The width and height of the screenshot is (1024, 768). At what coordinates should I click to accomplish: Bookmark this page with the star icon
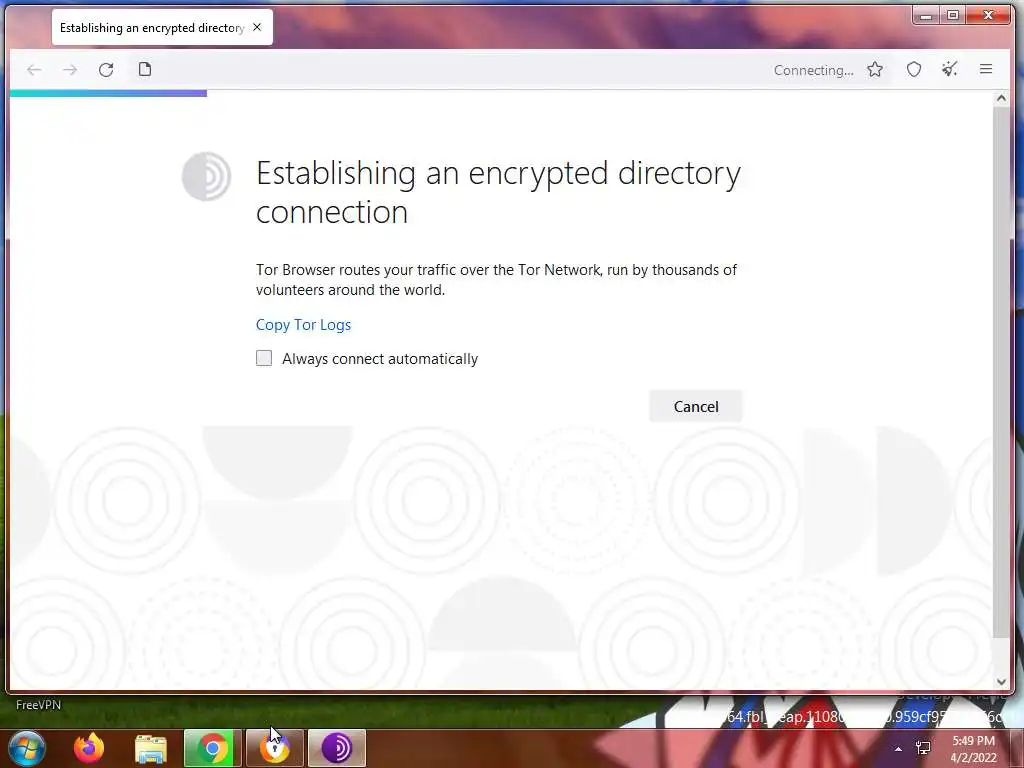[875, 69]
